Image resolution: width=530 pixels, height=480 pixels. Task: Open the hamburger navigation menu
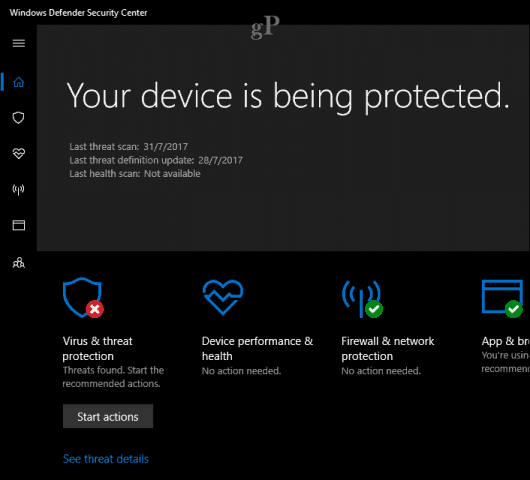(19, 43)
